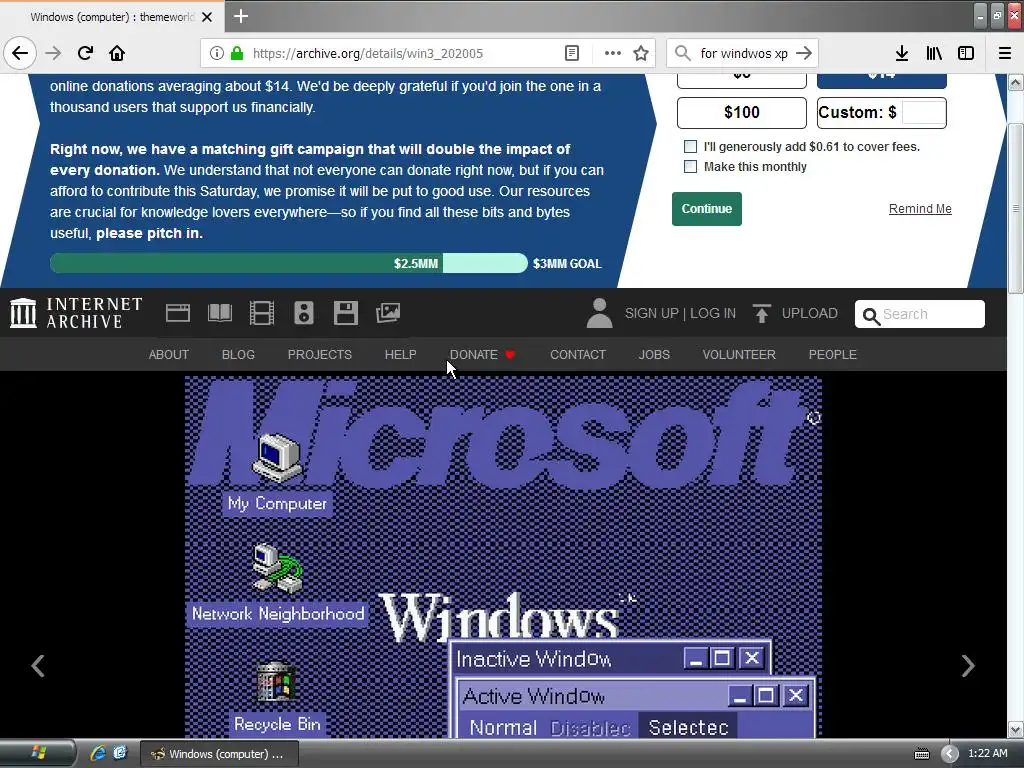Click the page vertical scrollbar thumb
Screen dimensions: 1024x768
[1016, 208]
